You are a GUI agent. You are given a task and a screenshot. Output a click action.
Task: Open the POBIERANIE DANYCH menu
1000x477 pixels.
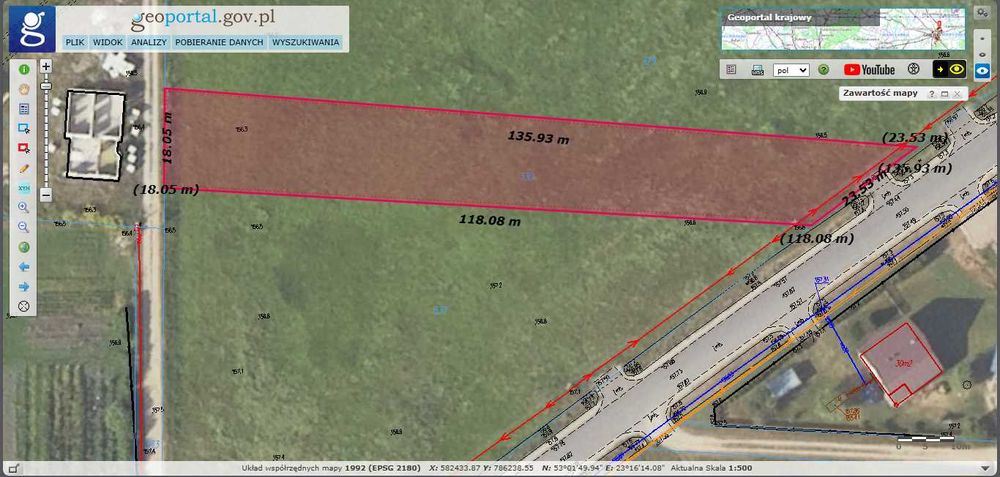point(219,43)
